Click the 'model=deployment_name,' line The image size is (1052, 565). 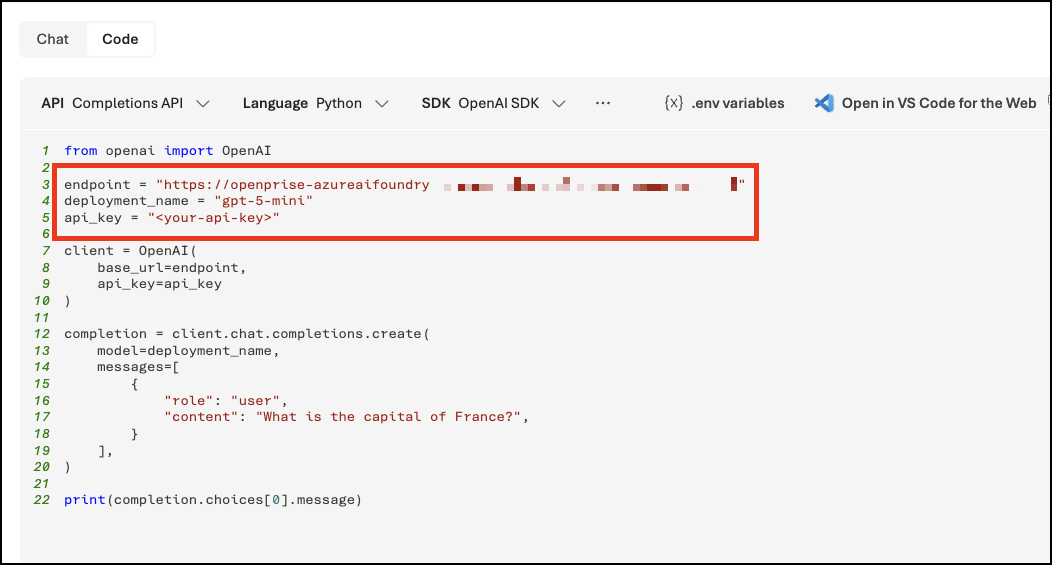(188, 351)
